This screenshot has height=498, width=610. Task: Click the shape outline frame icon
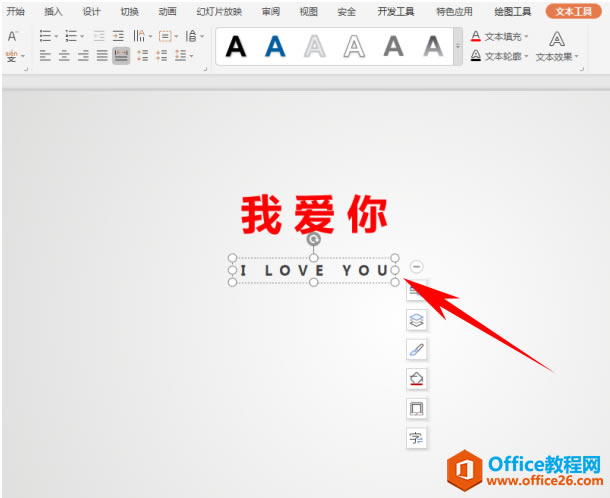(416, 409)
